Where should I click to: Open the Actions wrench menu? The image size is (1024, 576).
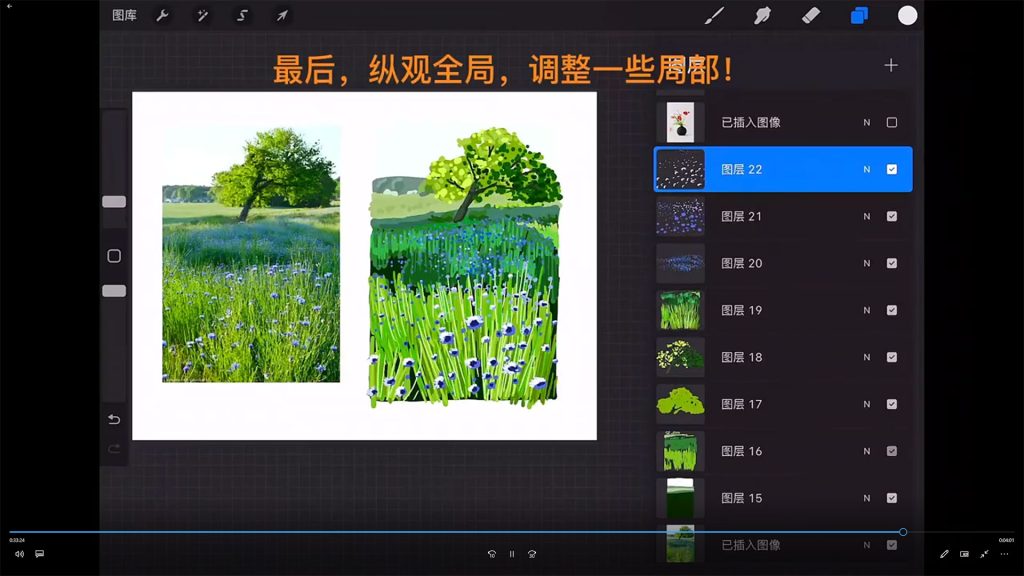tap(162, 15)
